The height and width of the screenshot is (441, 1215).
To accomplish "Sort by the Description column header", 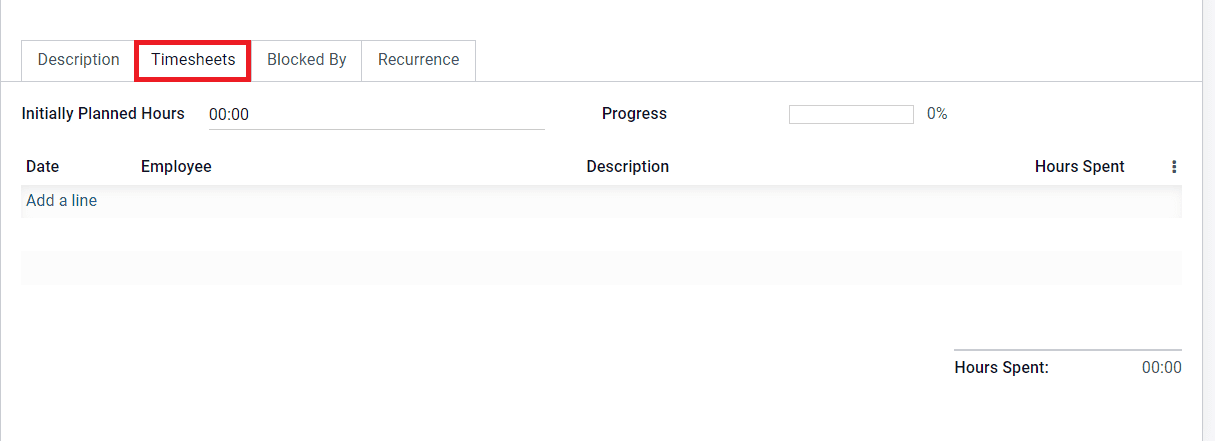I will [x=628, y=167].
